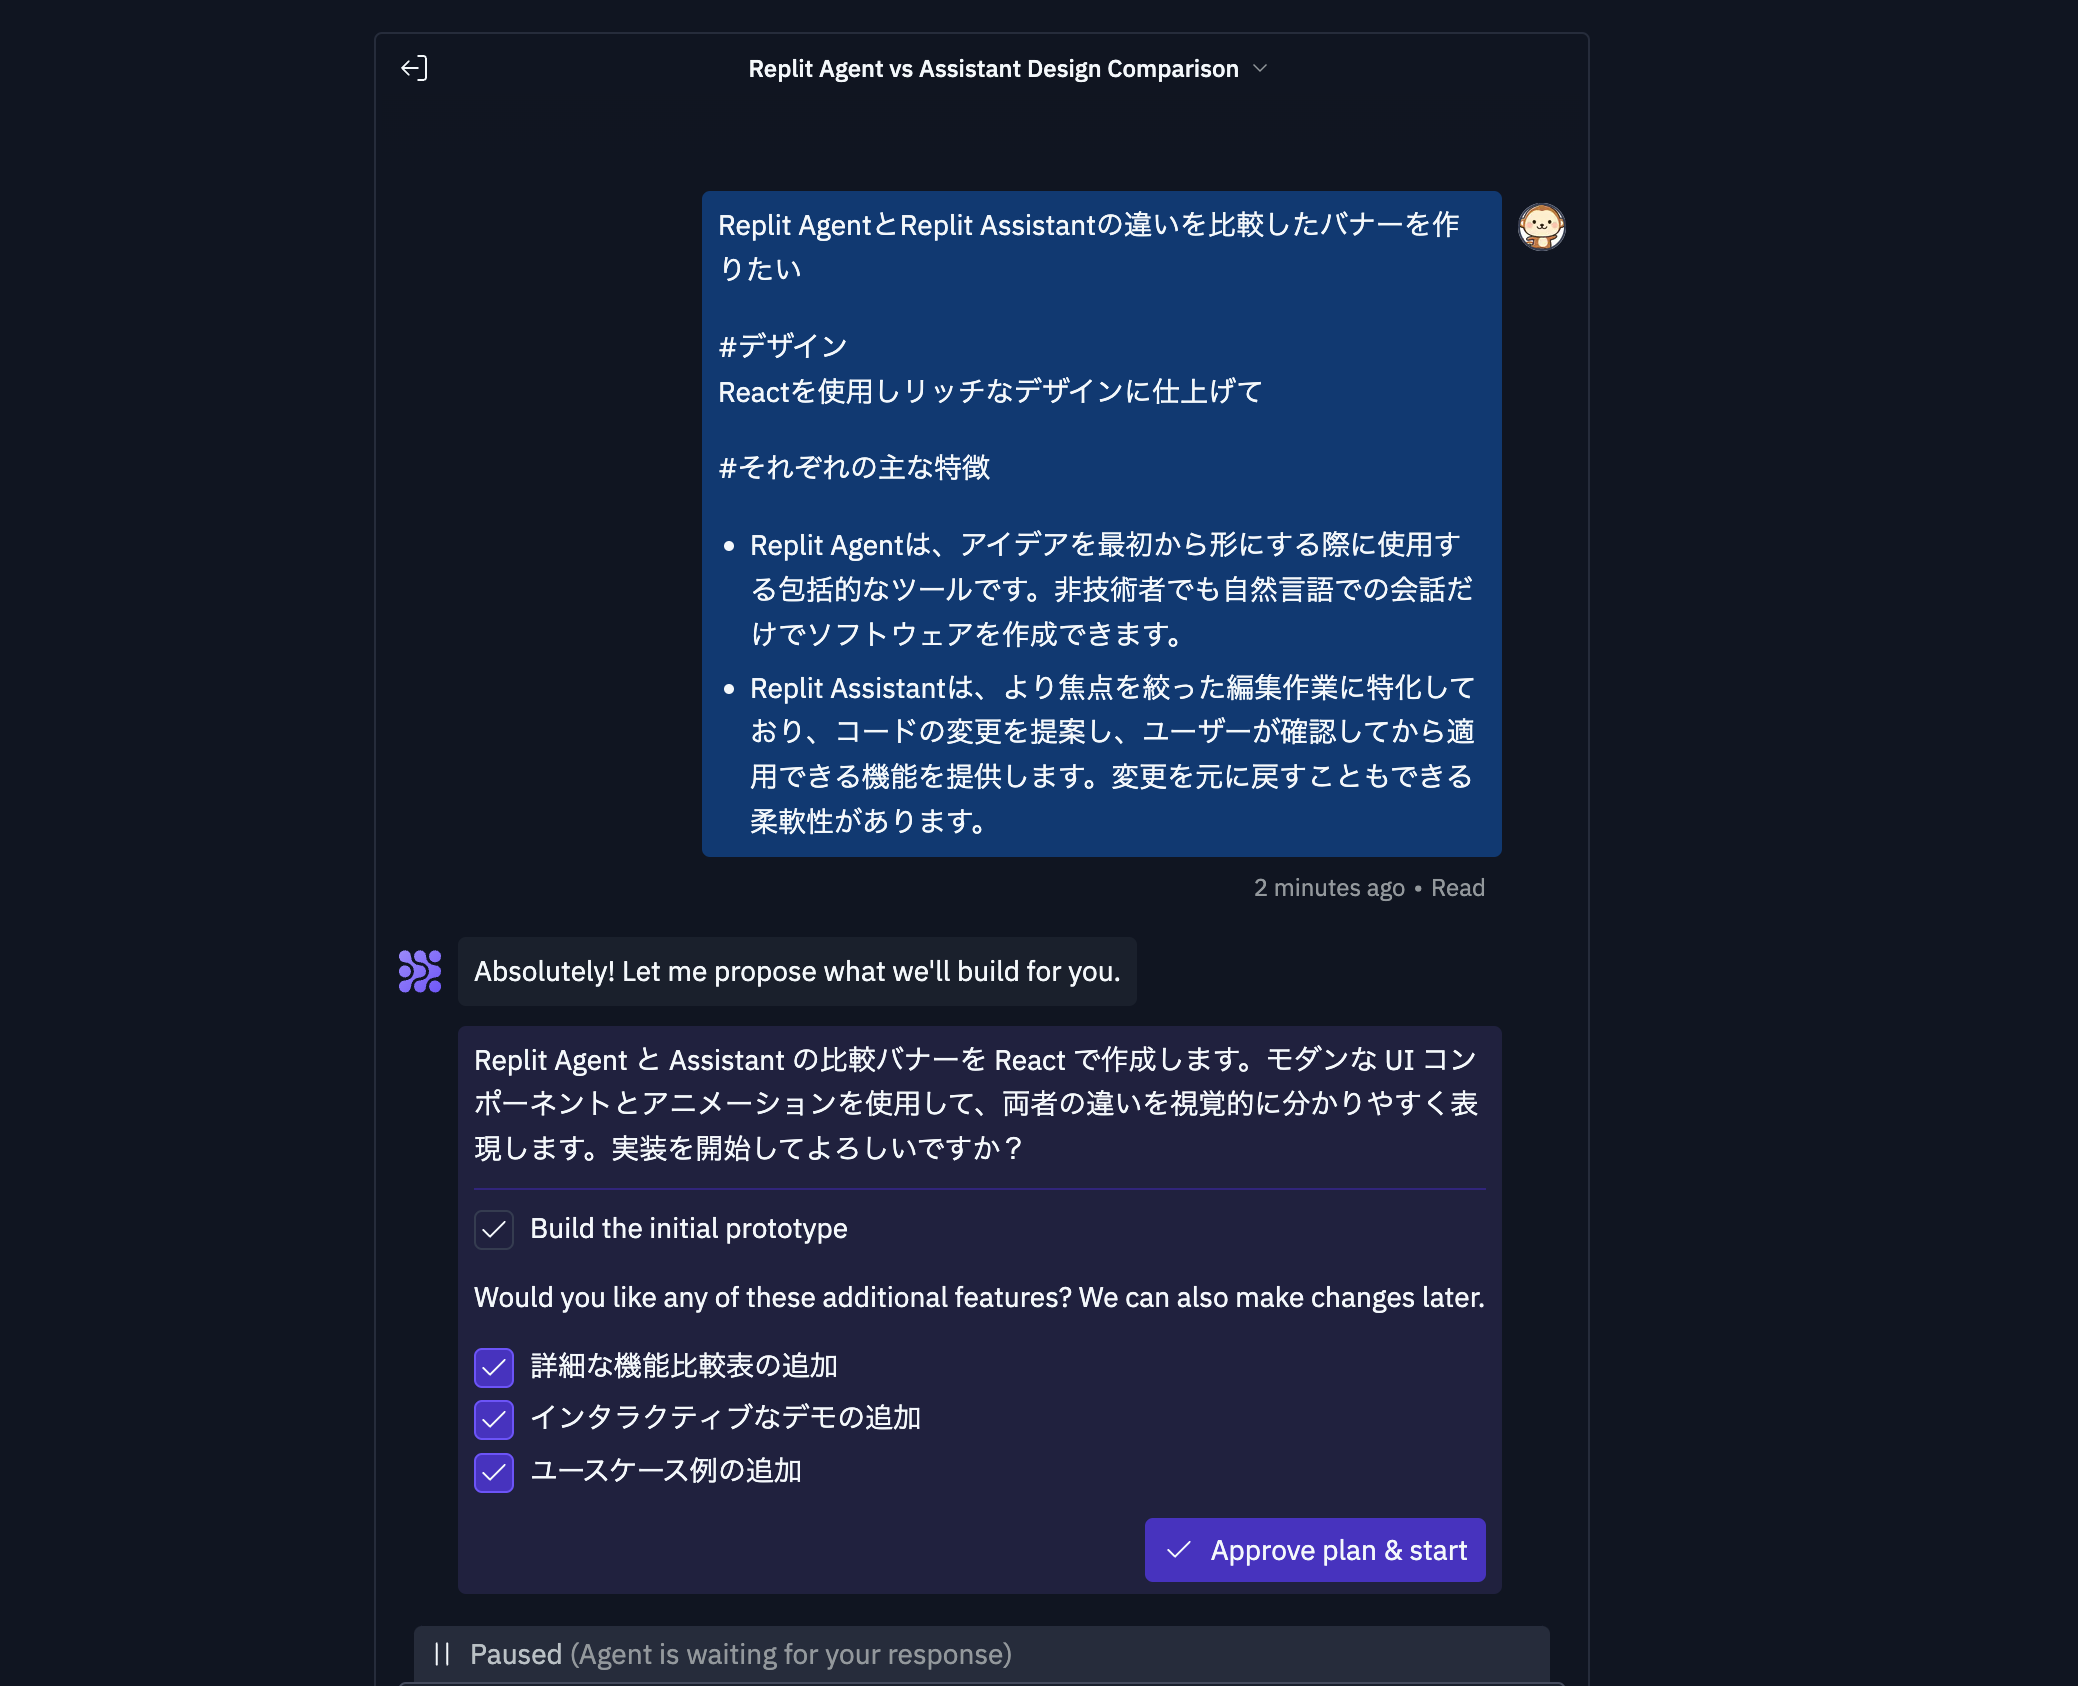
Task: Click the purple dots Replit logo icon
Action: point(420,970)
